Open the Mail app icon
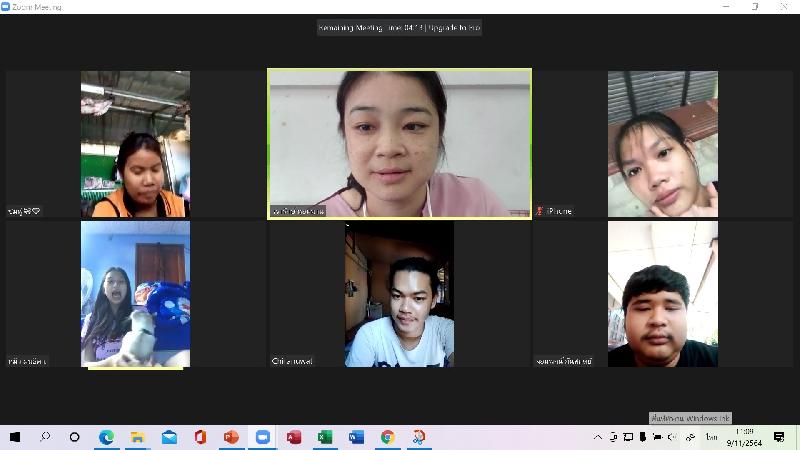 tap(169, 437)
